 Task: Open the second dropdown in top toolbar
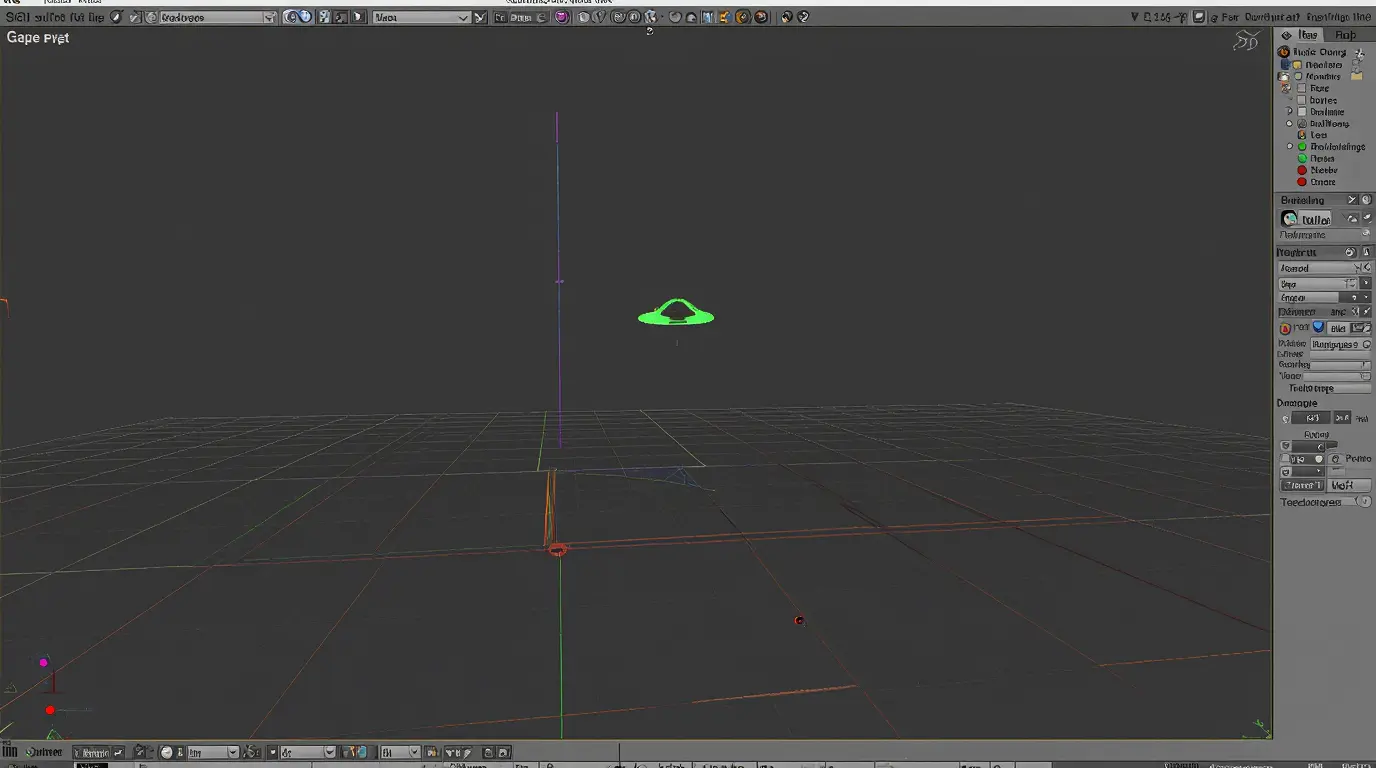tap(422, 17)
